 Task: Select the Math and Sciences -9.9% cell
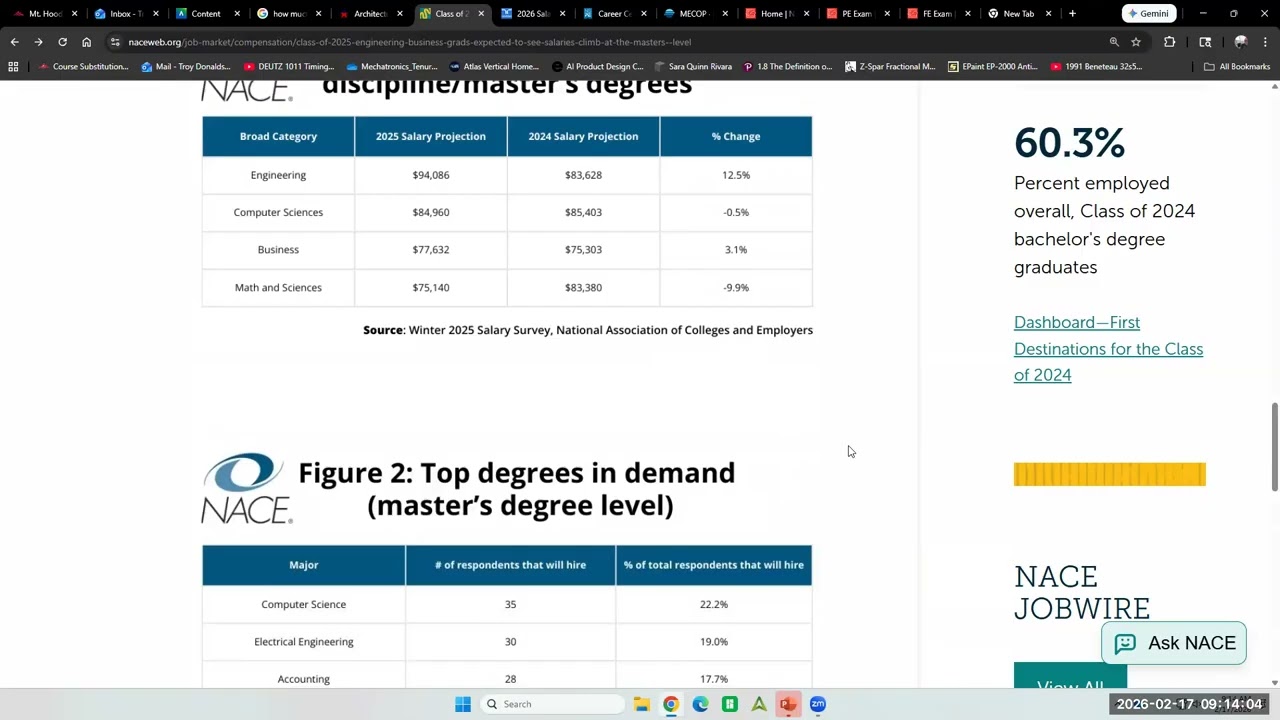tap(736, 288)
